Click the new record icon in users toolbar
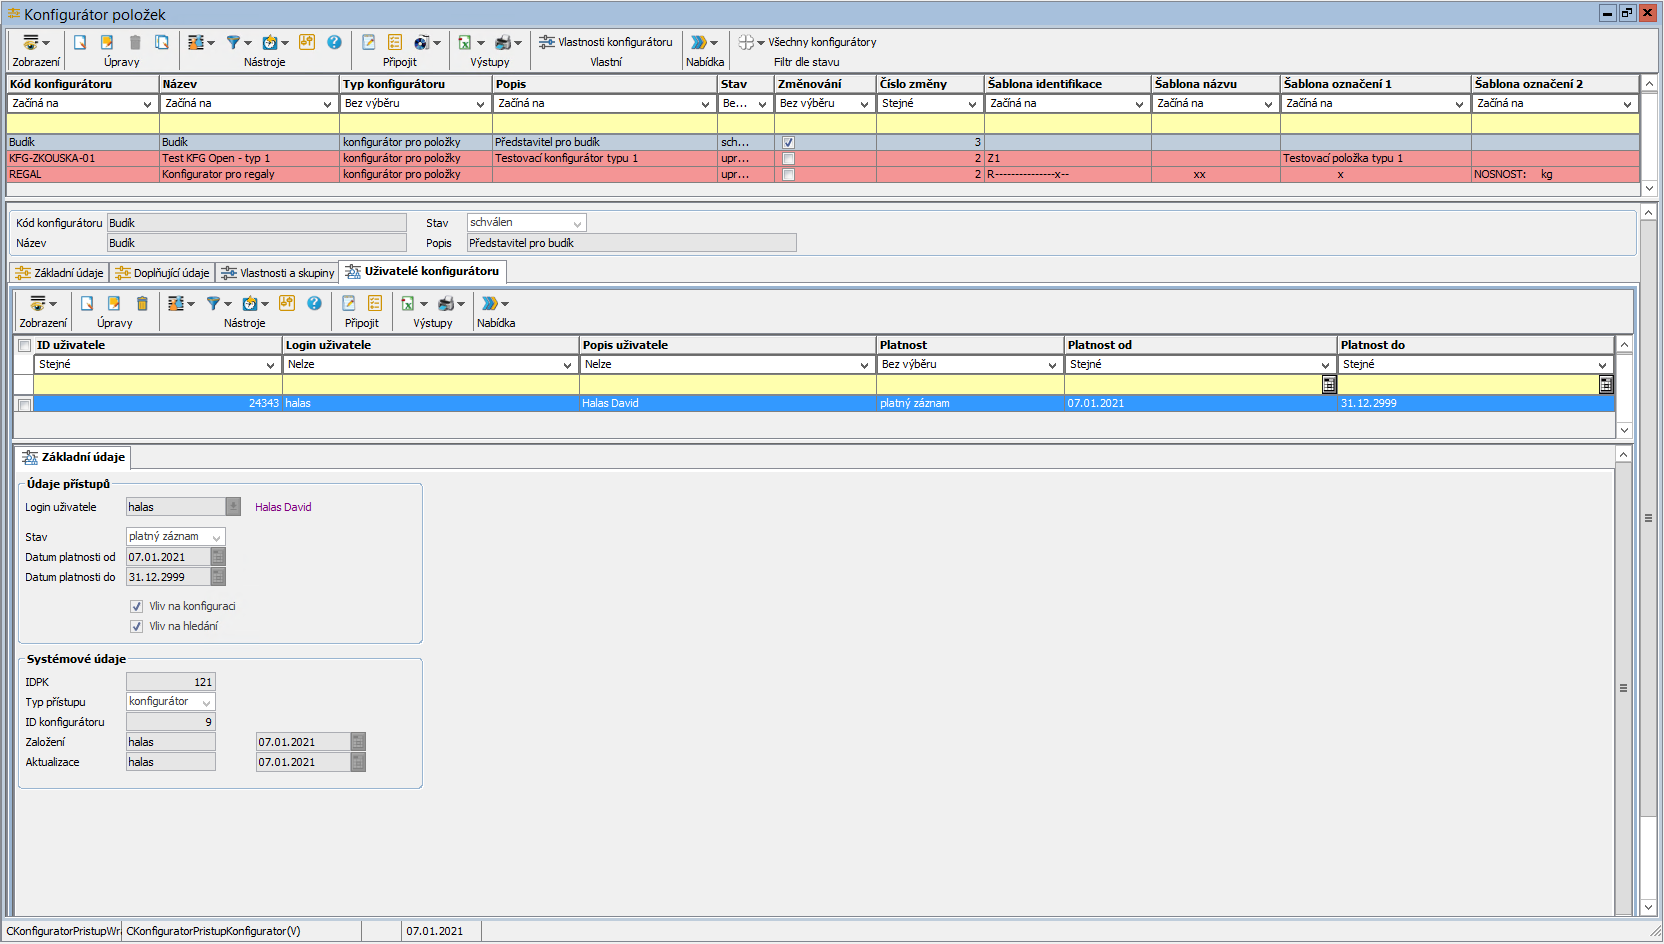1664x944 pixels. [87, 303]
